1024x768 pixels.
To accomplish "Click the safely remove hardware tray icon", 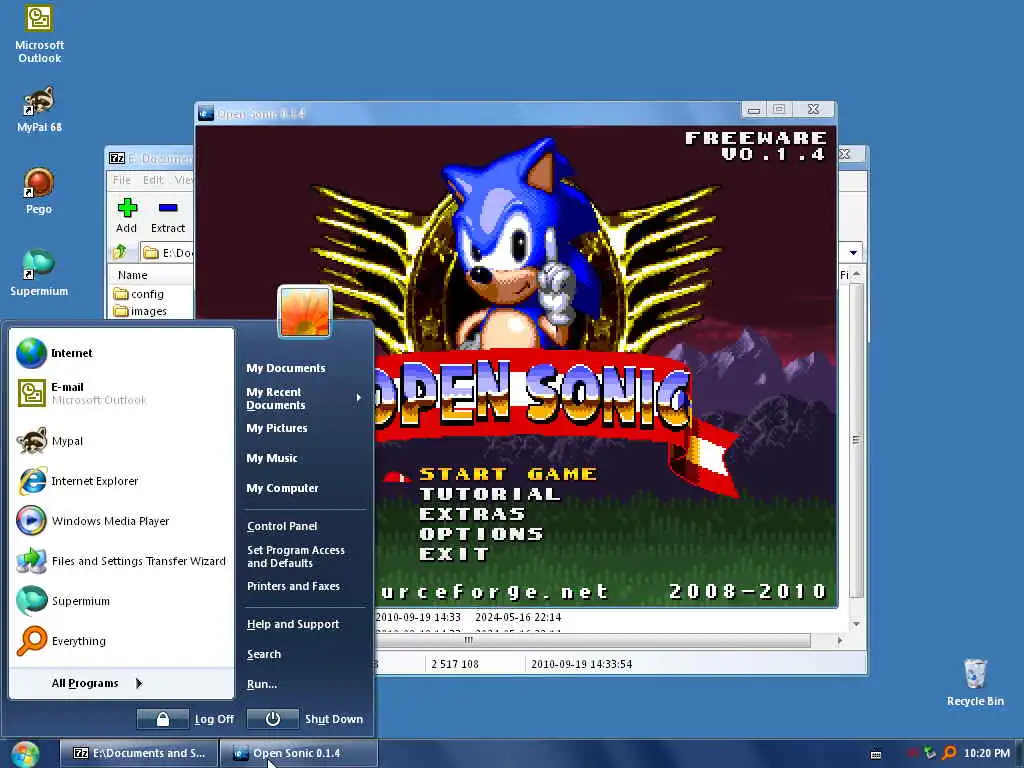I will (x=930, y=753).
